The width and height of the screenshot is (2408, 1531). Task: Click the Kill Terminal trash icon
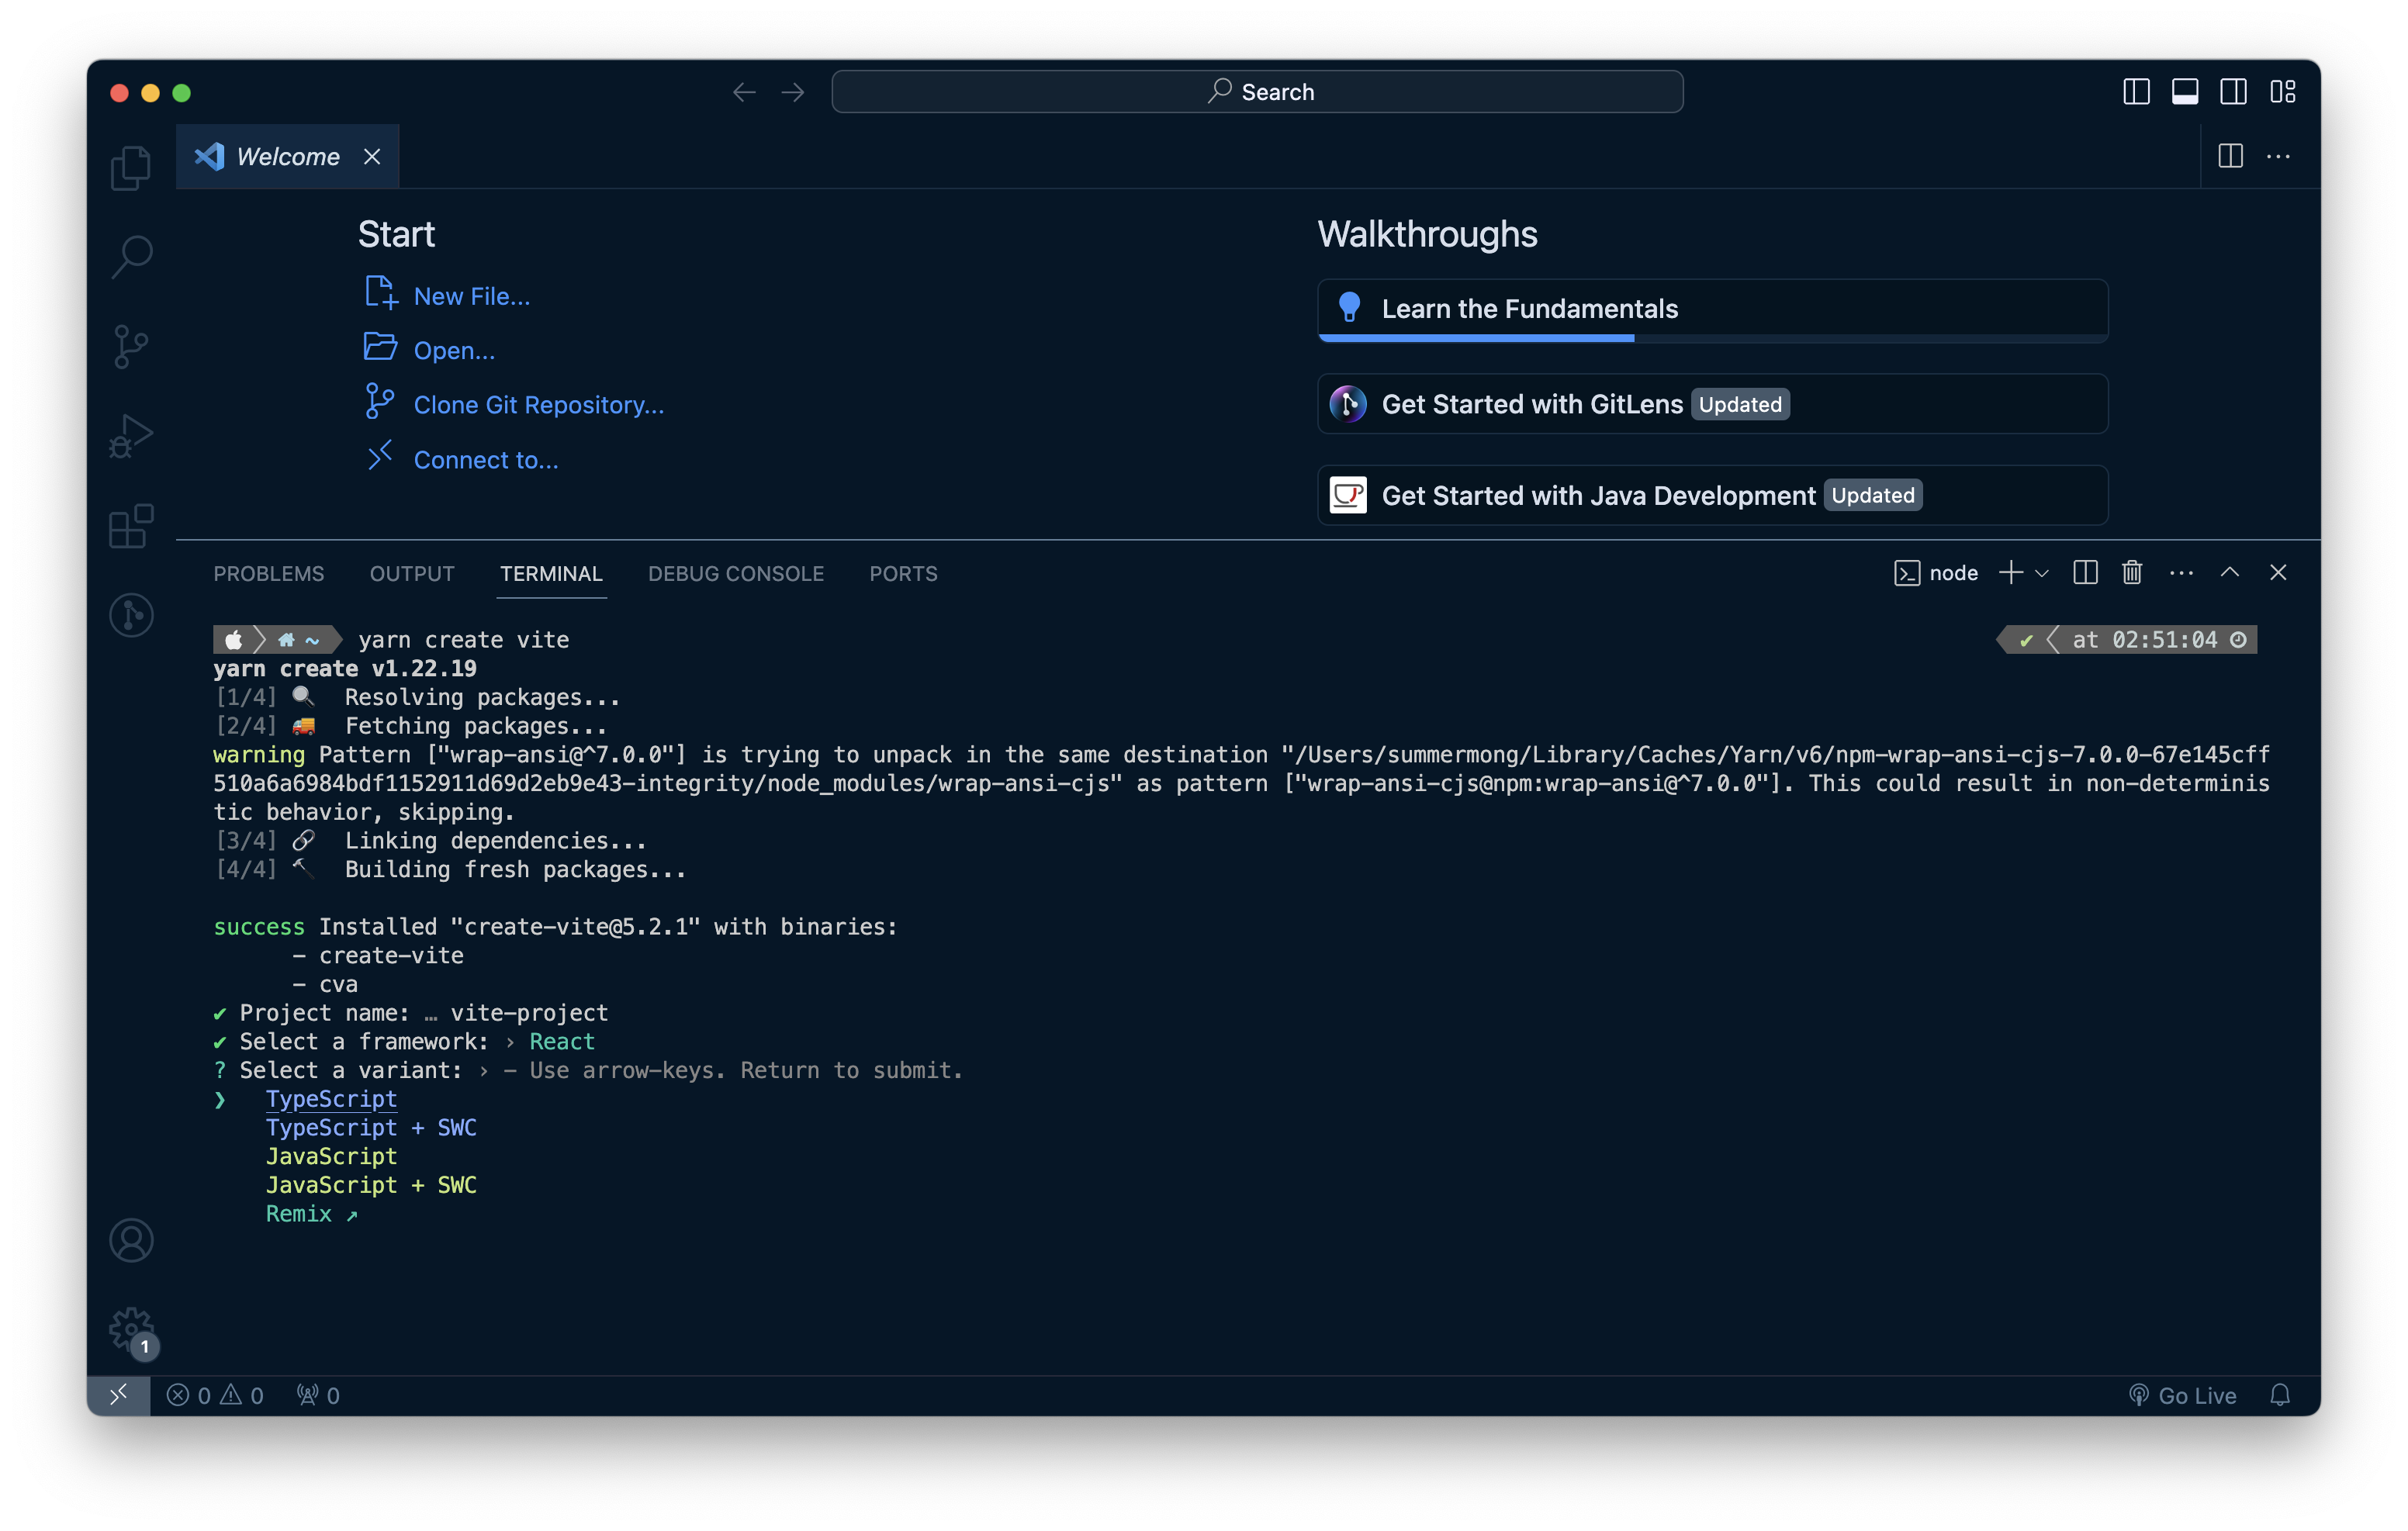(2132, 572)
